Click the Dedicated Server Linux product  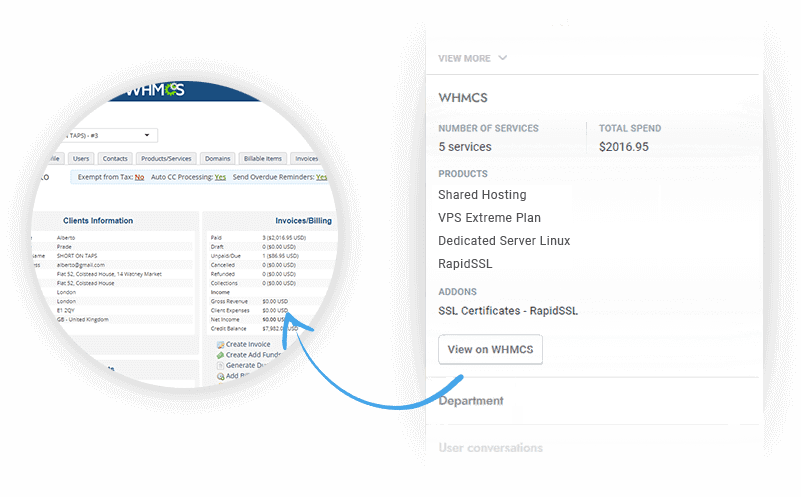504,241
